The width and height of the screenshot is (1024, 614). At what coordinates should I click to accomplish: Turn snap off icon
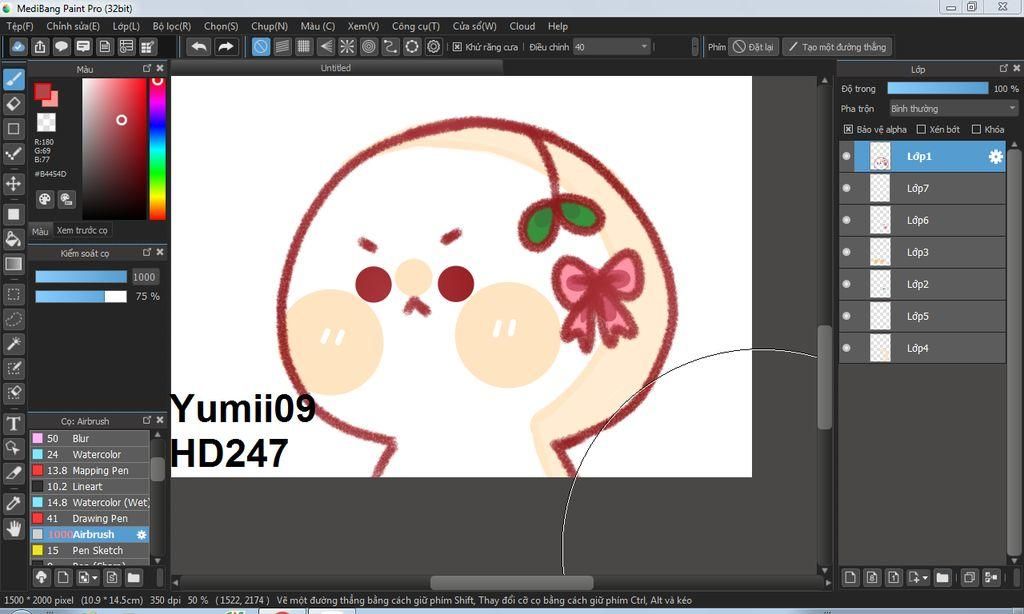[261, 47]
